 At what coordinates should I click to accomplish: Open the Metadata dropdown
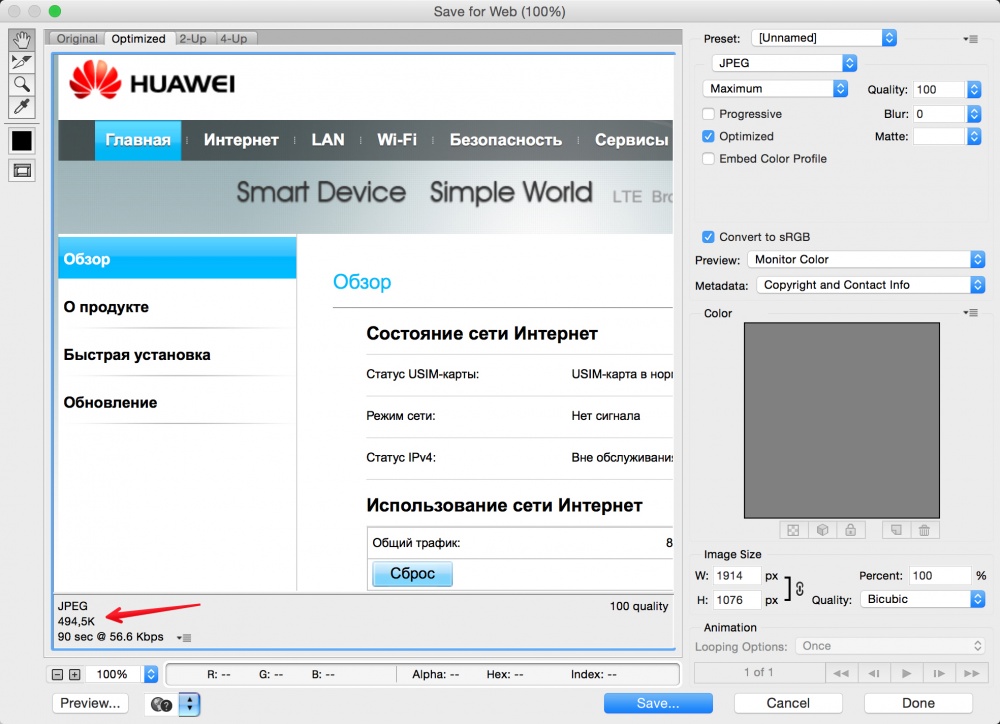pyautogui.click(x=871, y=285)
